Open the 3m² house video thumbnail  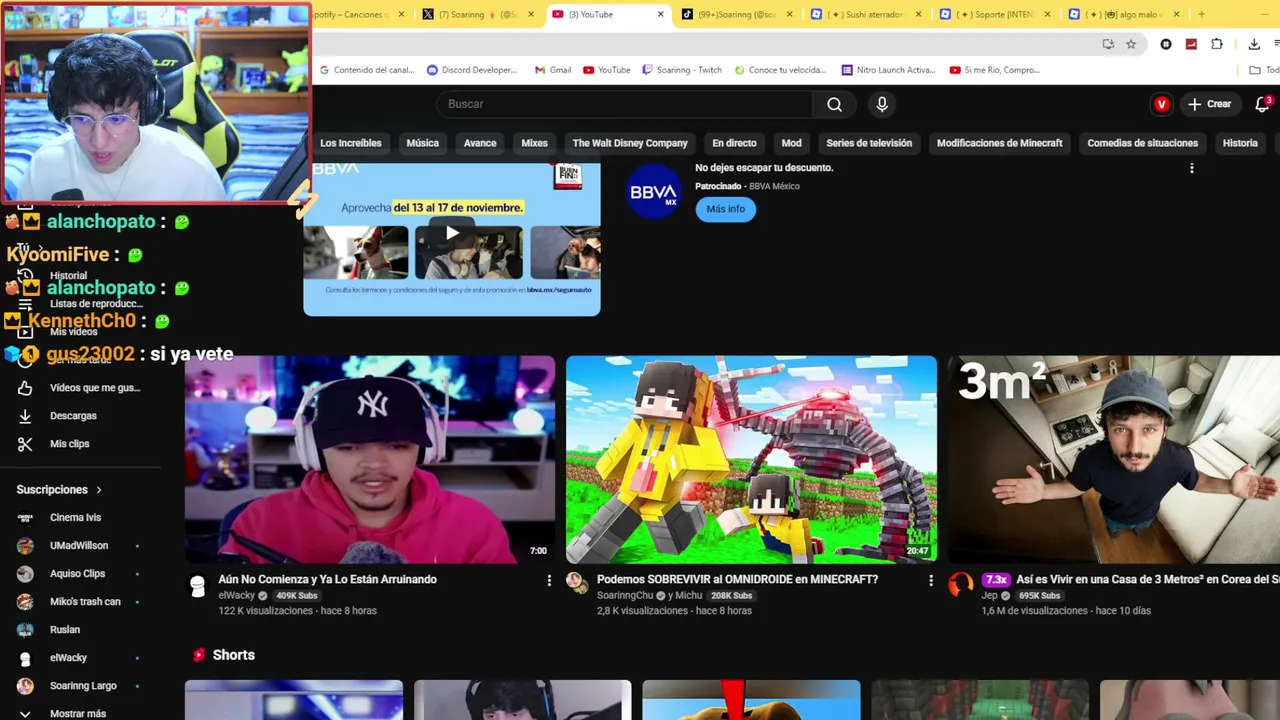tap(1114, 459)
